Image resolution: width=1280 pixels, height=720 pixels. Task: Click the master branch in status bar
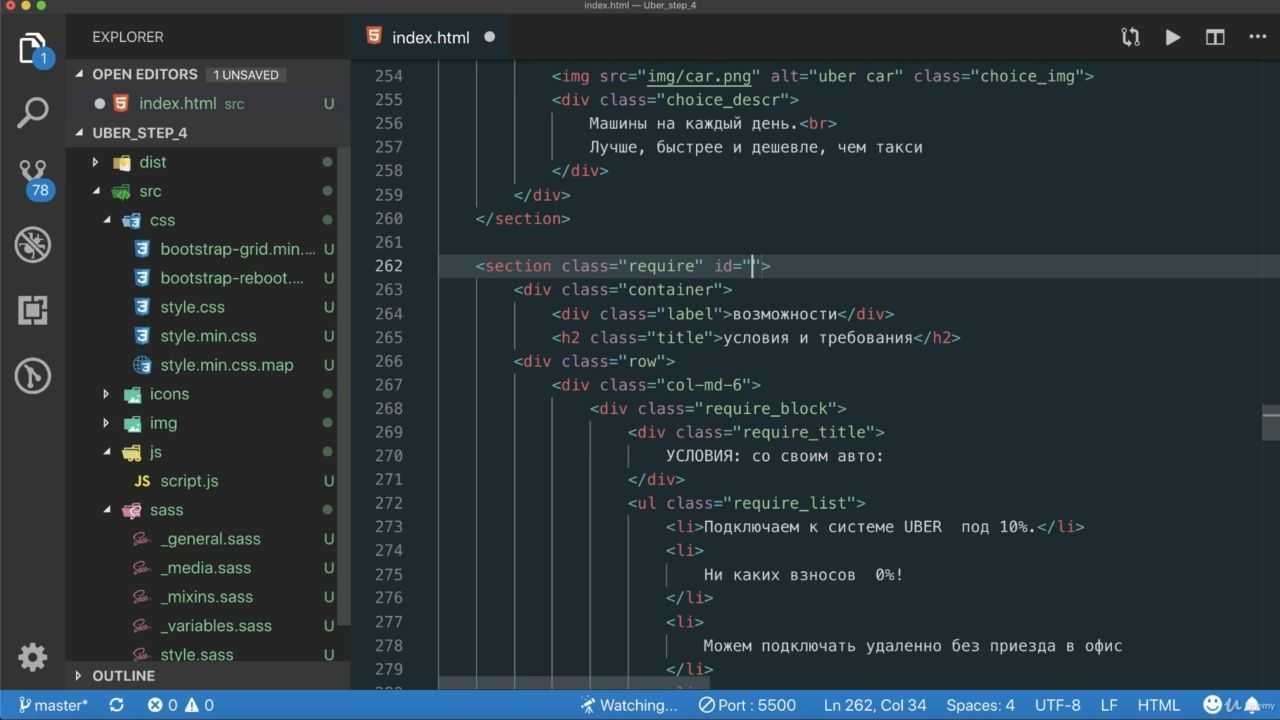pos(53,705)
